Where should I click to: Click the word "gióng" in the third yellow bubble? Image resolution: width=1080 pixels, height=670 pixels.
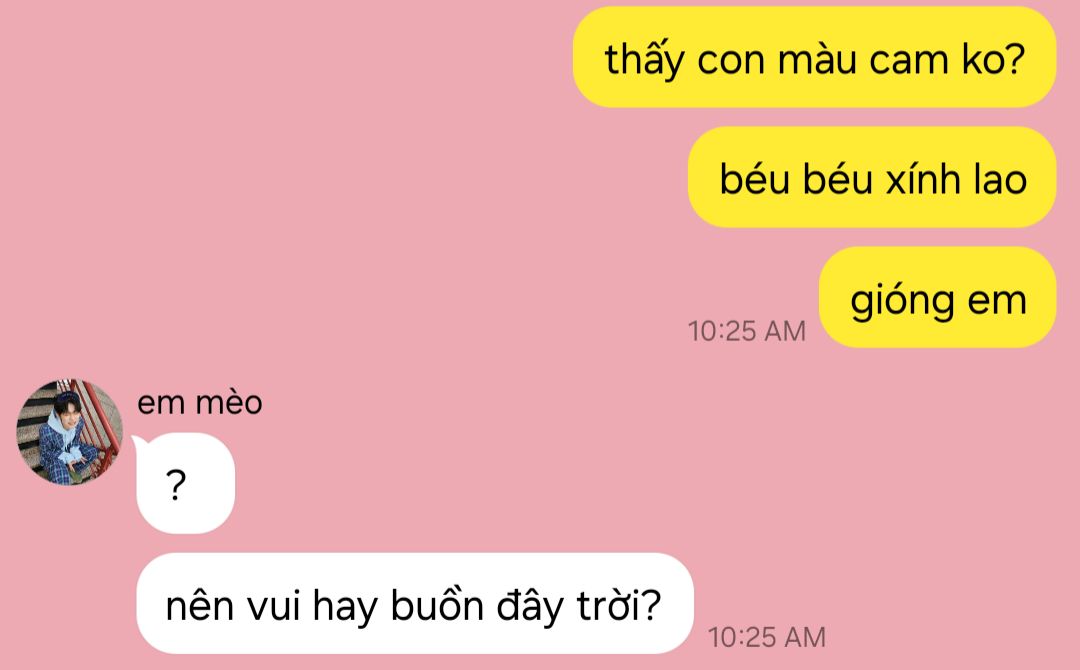pos(902,302)
